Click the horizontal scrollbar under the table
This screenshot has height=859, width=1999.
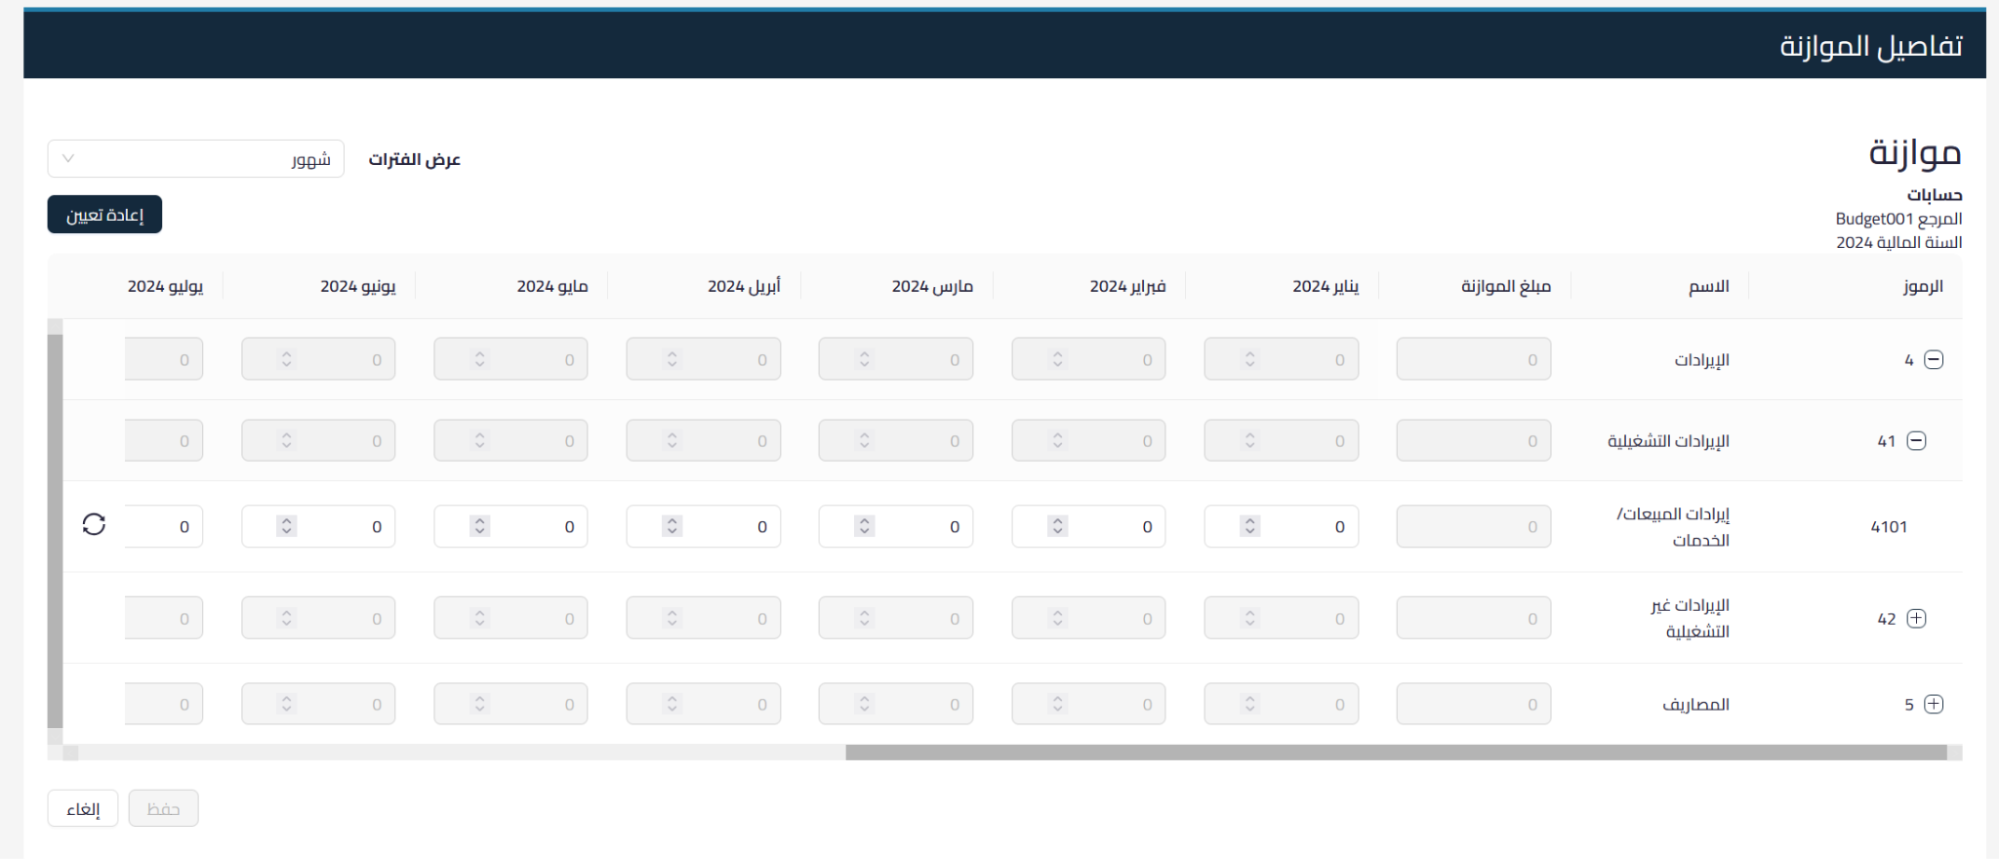point(1395,753)
